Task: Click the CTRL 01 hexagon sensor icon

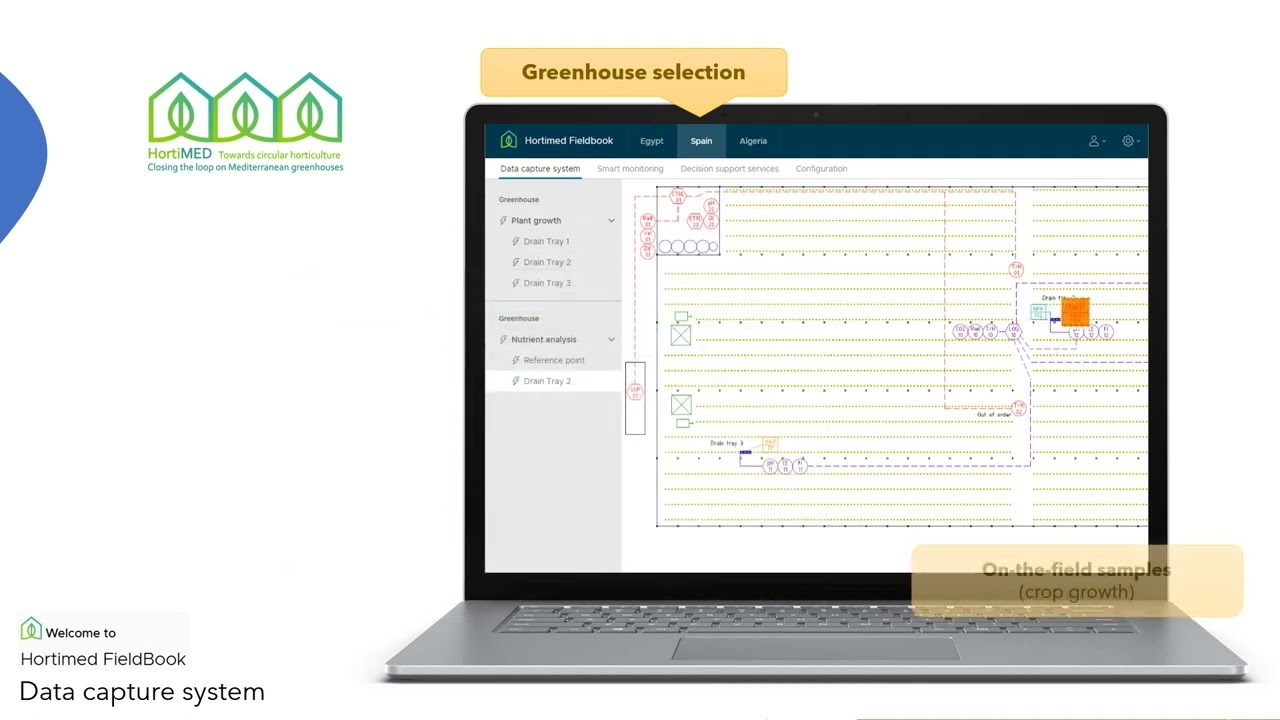Action: click(x=678, y=196)
